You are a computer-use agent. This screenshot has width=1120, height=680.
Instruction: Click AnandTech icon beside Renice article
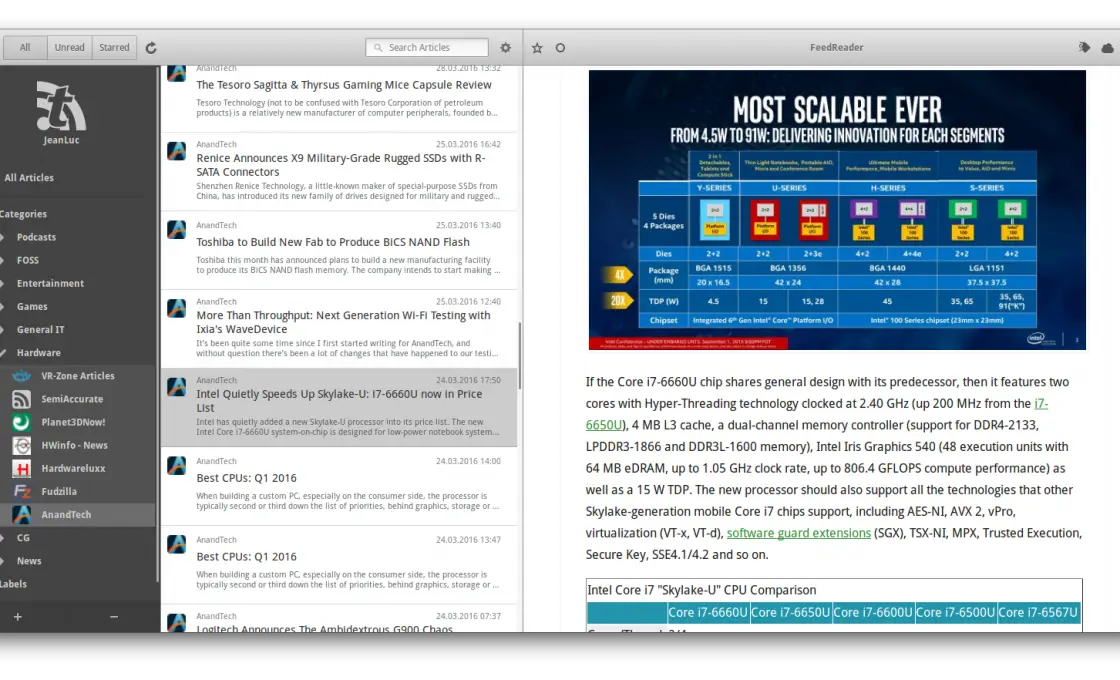tap(176, 151)
